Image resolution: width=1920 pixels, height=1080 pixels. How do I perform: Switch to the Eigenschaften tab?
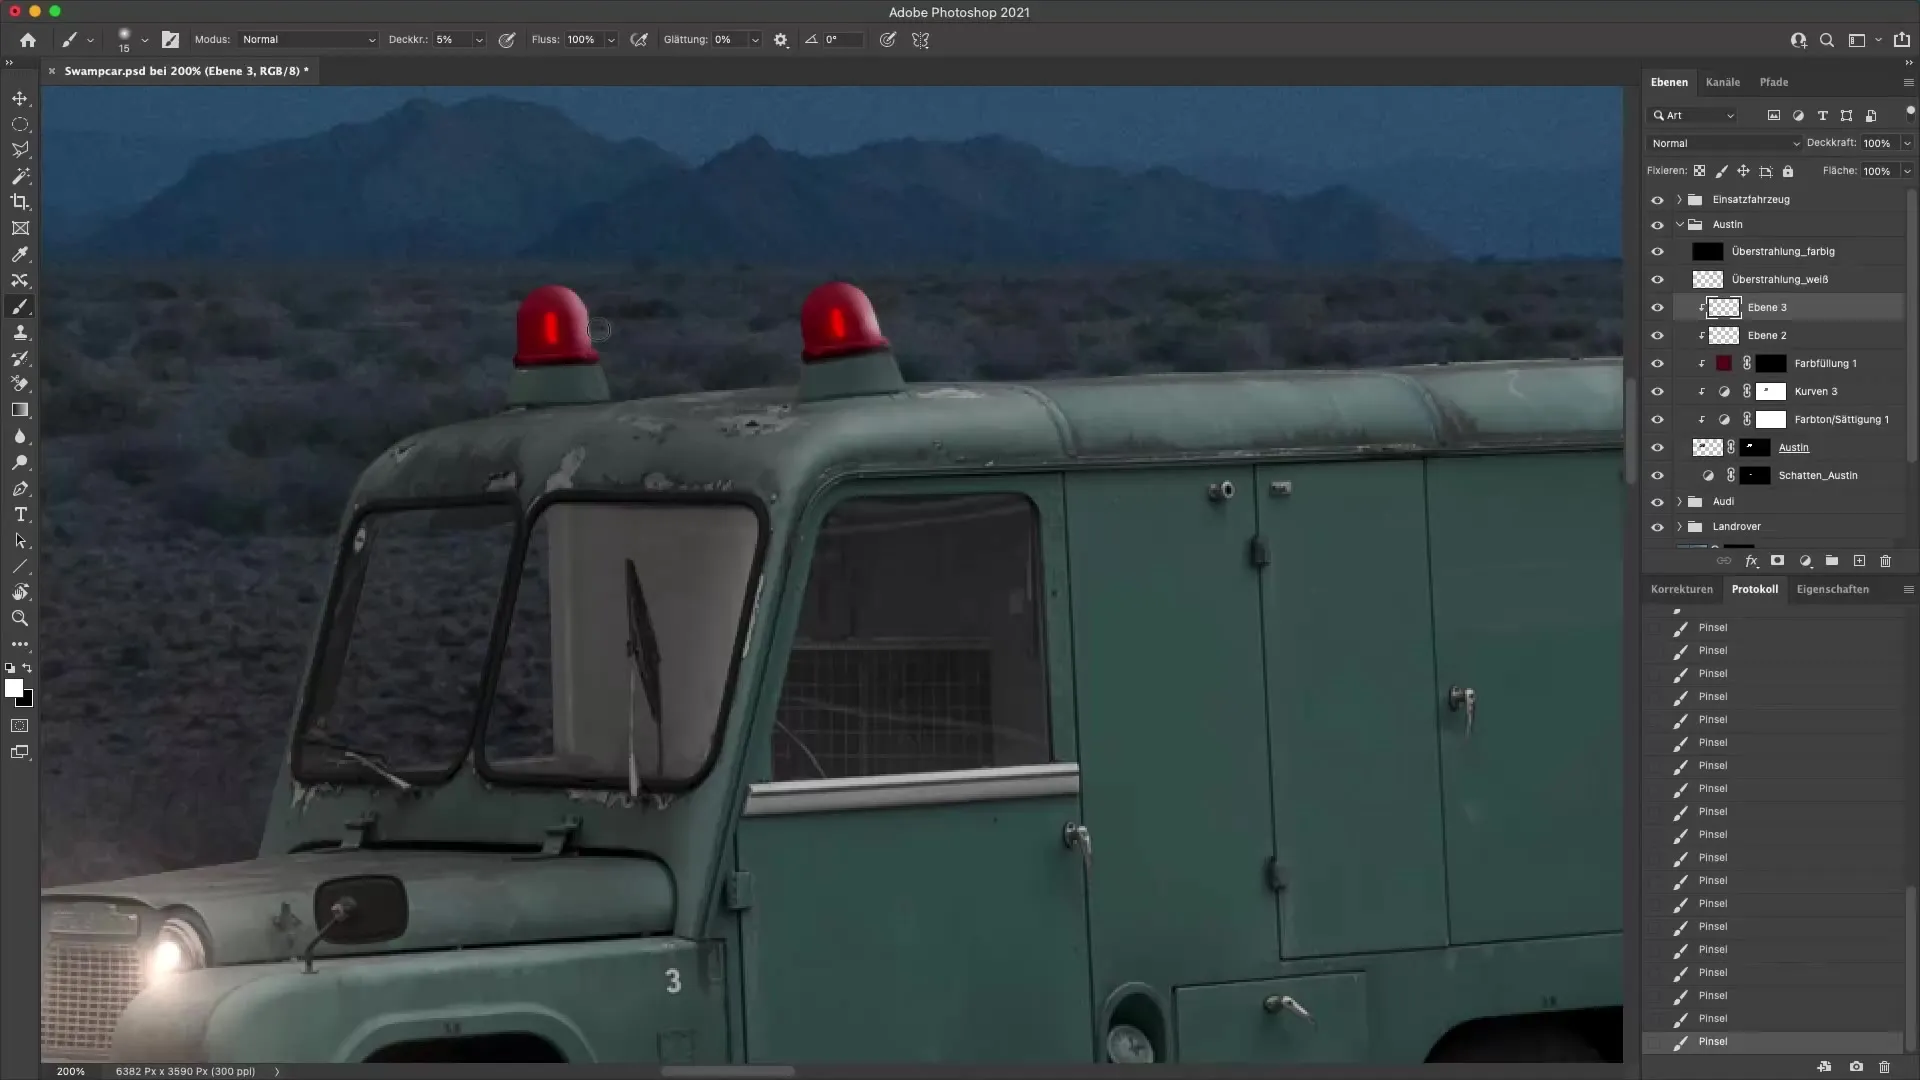pos(1832,589)
